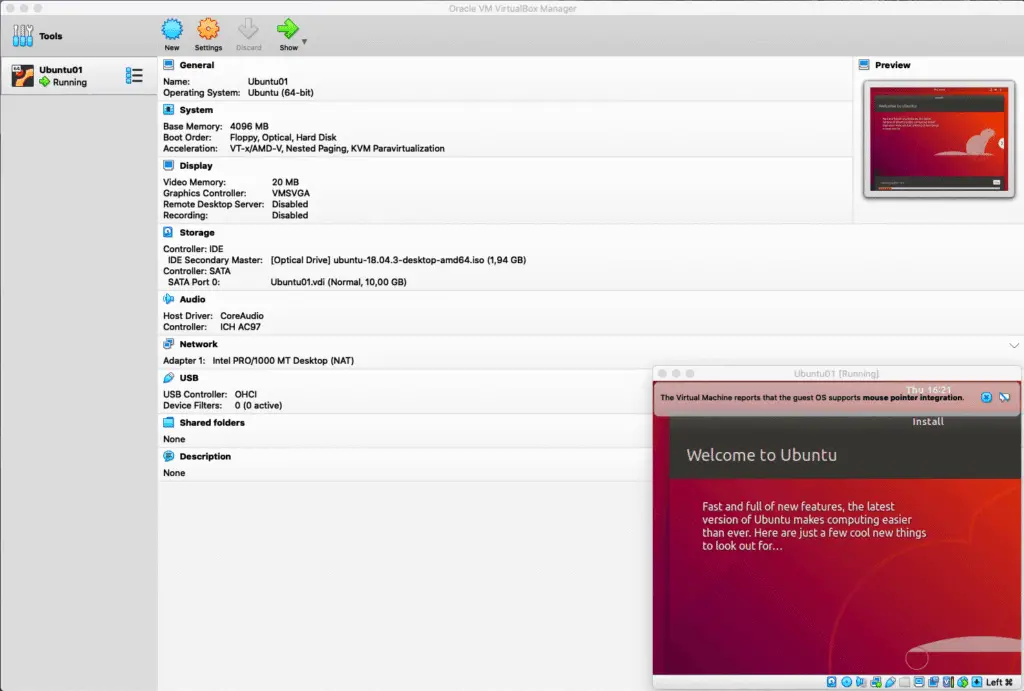Click the '0 (0 active)' device filters value

click(x=258, y=406)
